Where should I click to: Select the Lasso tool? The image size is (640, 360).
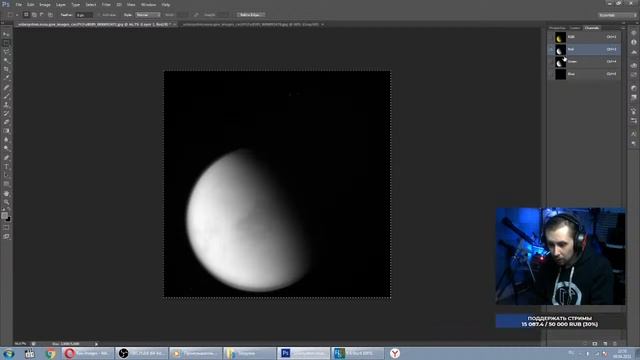pos(6,52)
